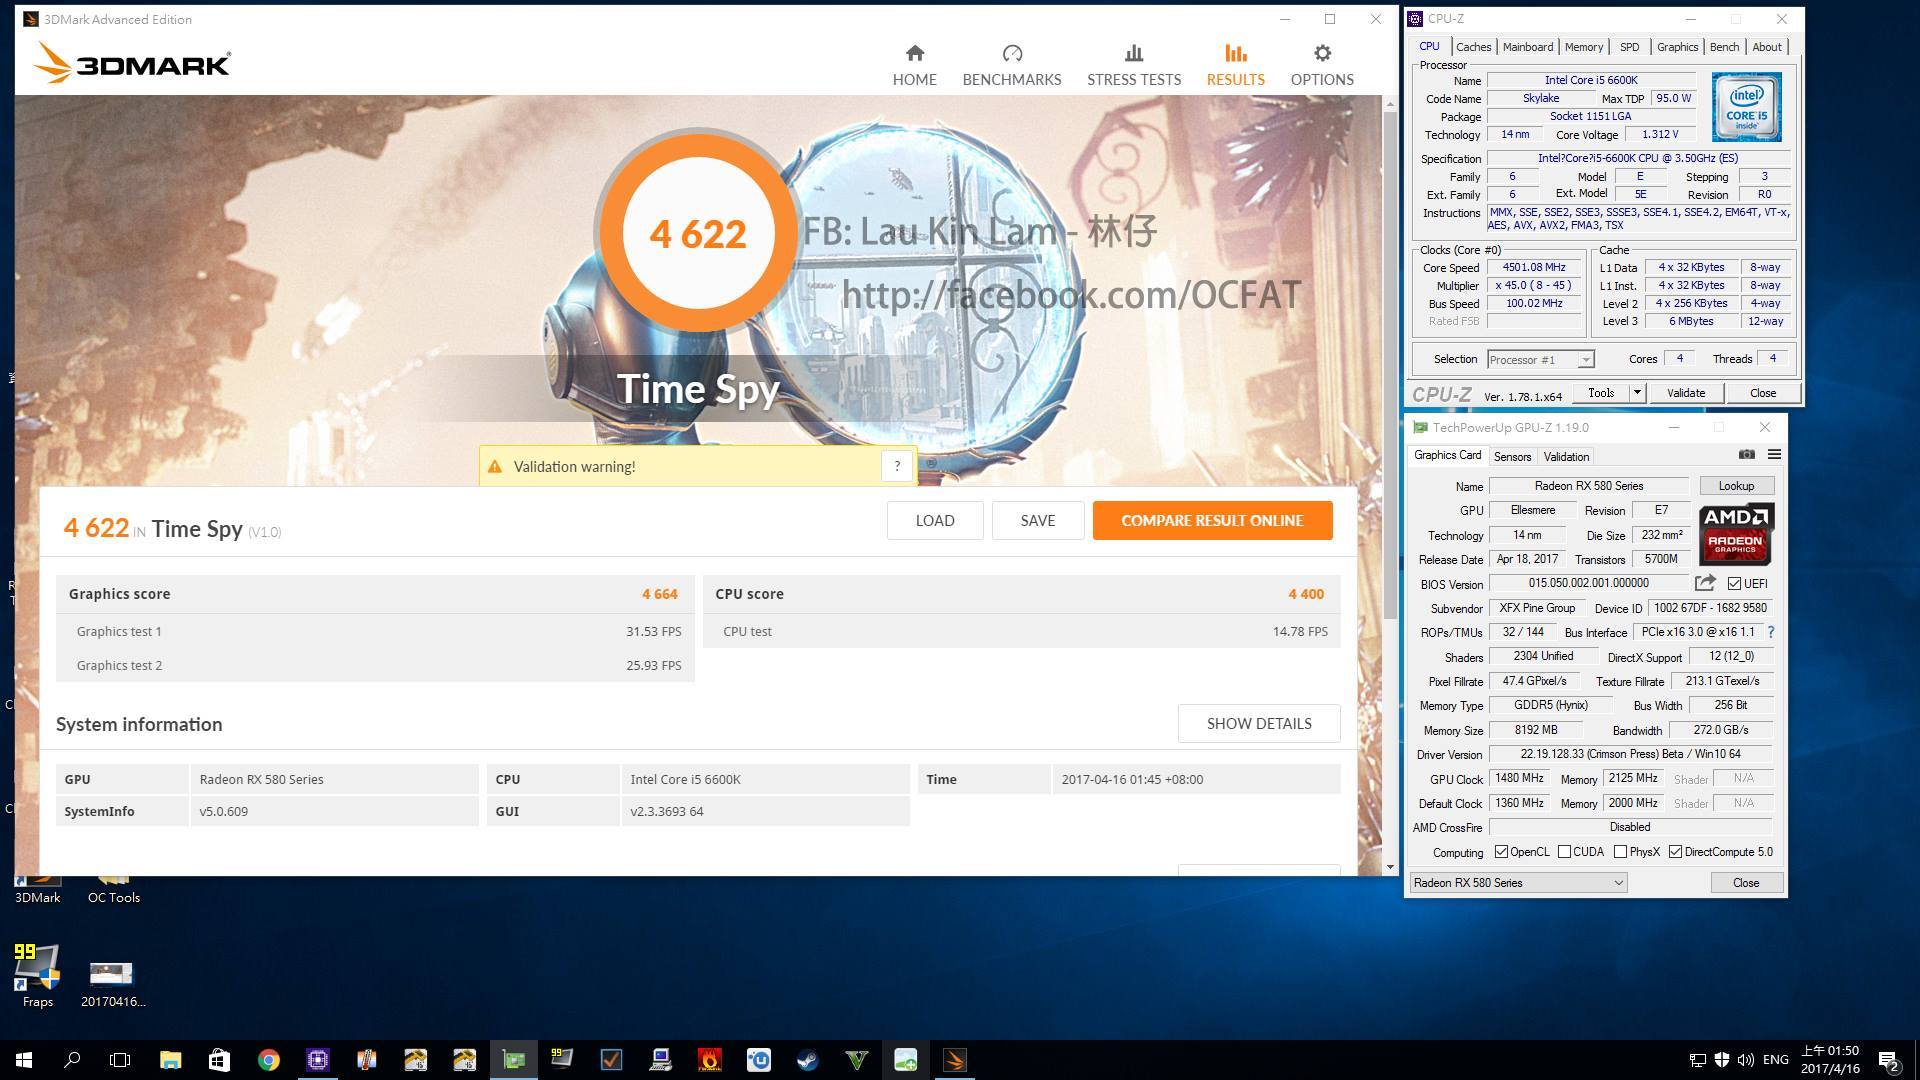The image size is (1920, 1080).
Task: Open action center notifications icon
Action: (x=1889, y=1060)
